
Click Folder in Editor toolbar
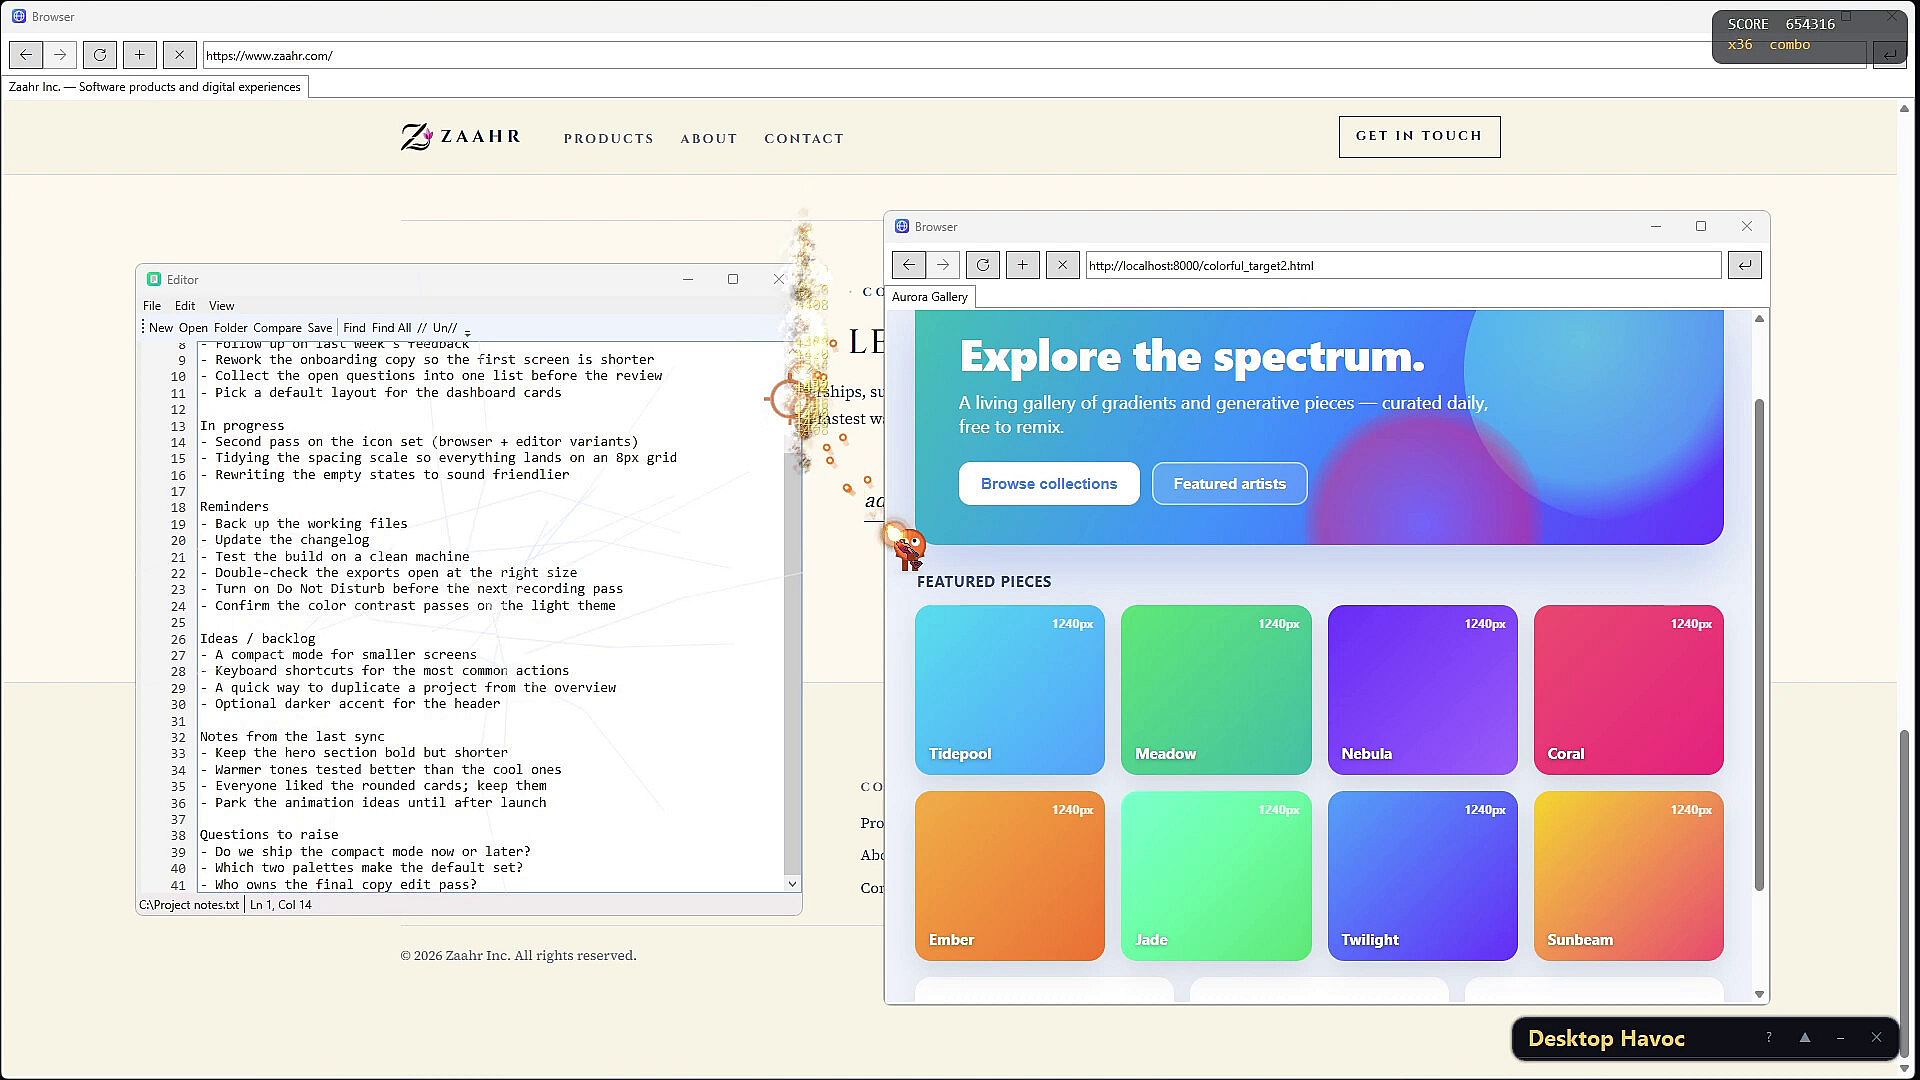tap(230, 328)
